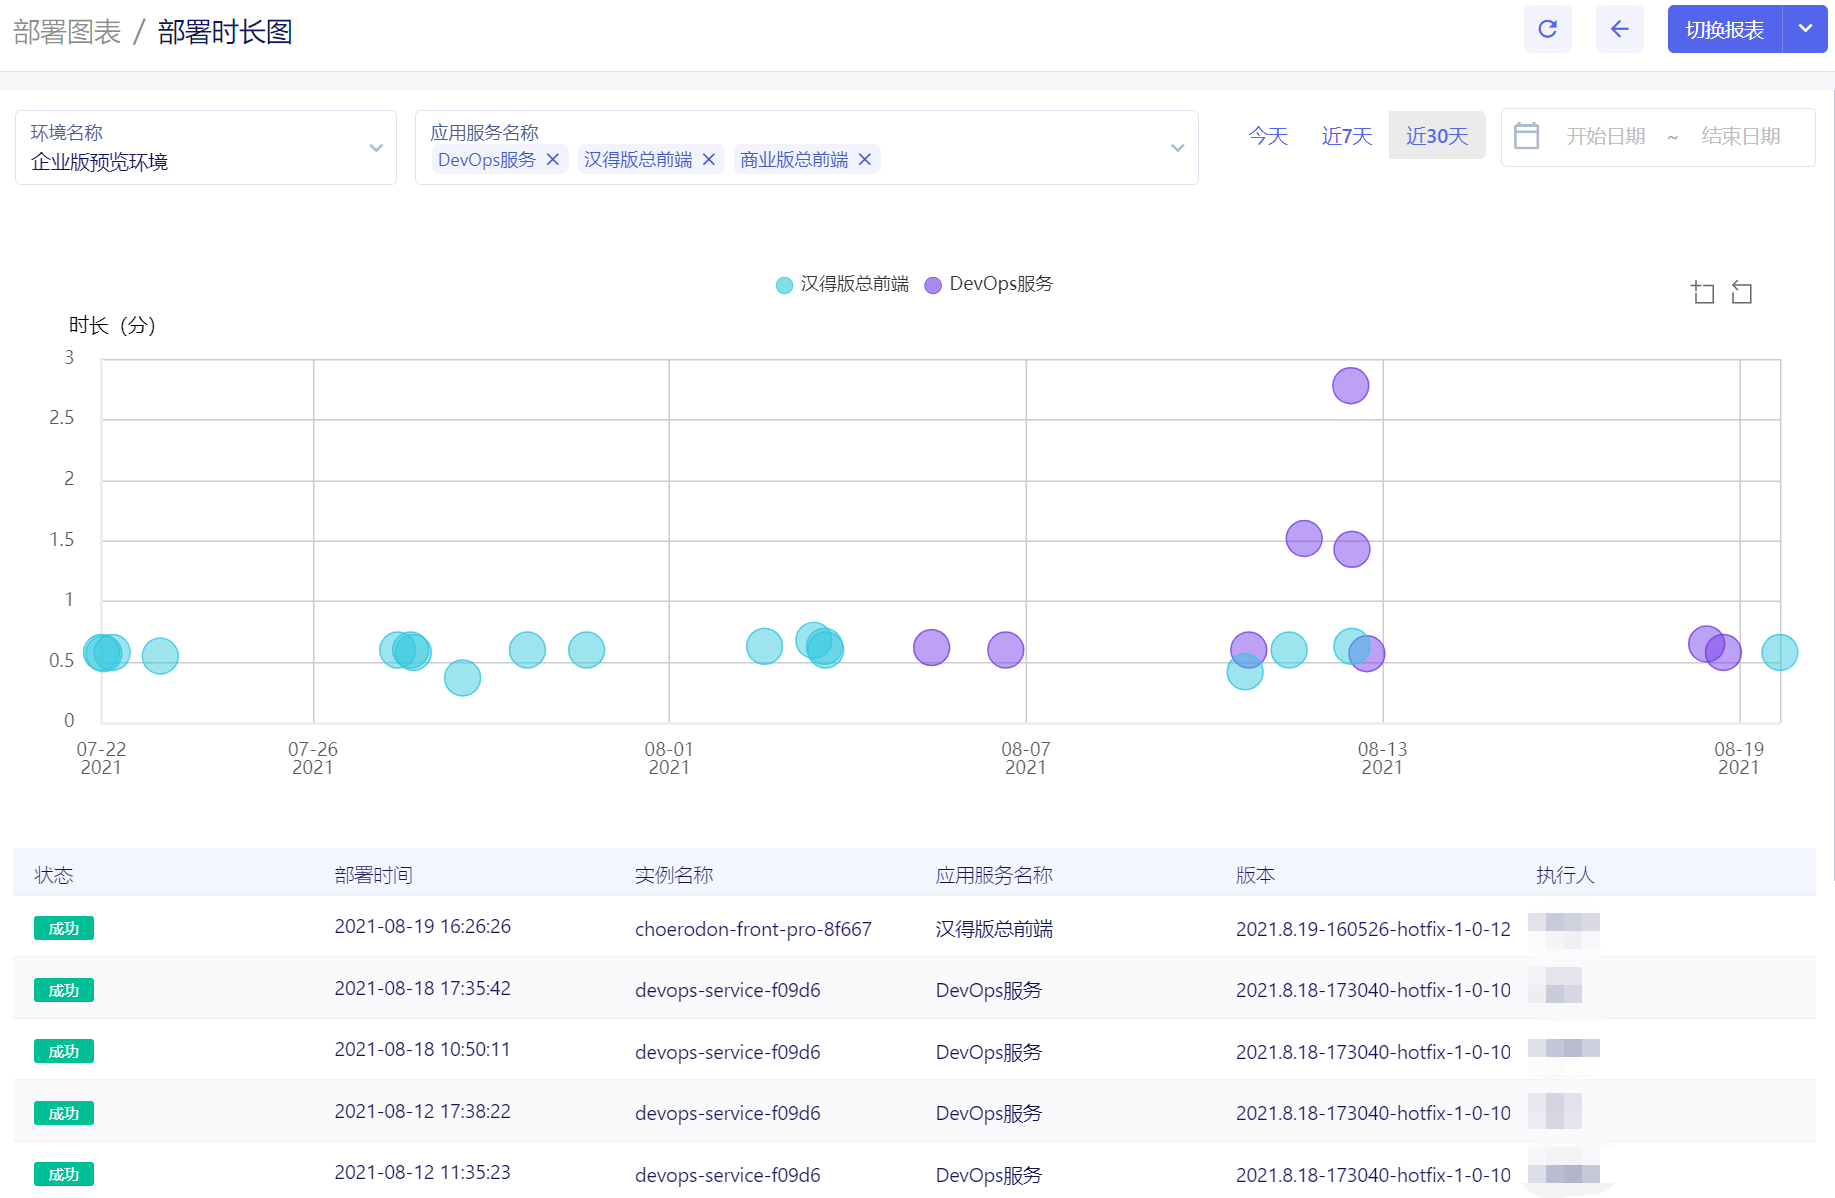This screenshot has height=1198, width=1835.
Task: Click the 2021-08-12 11:35:23 deploy time
Action: coord(422,1172)
